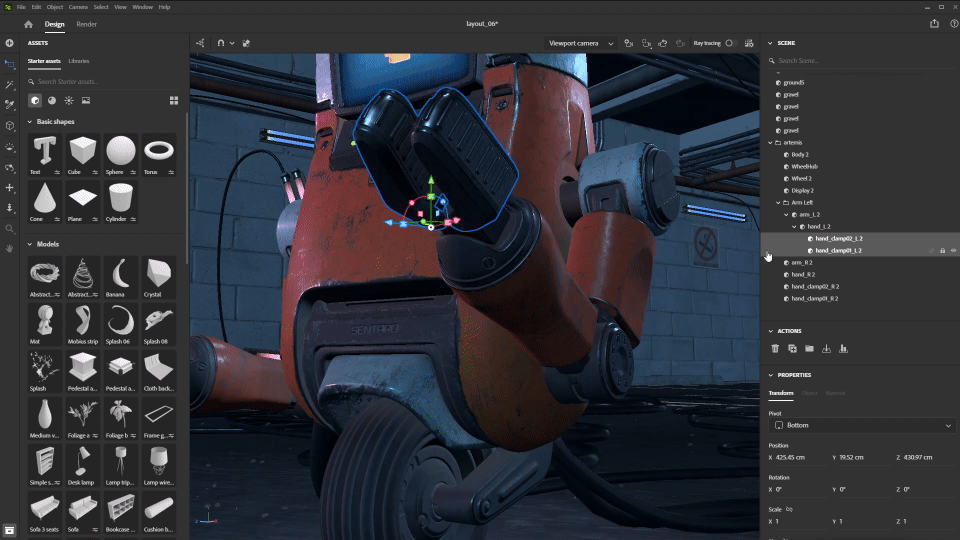Screen dimensions: 960x540
Task: Switch to the Libraries tab
Action: (x=78, y=61)
